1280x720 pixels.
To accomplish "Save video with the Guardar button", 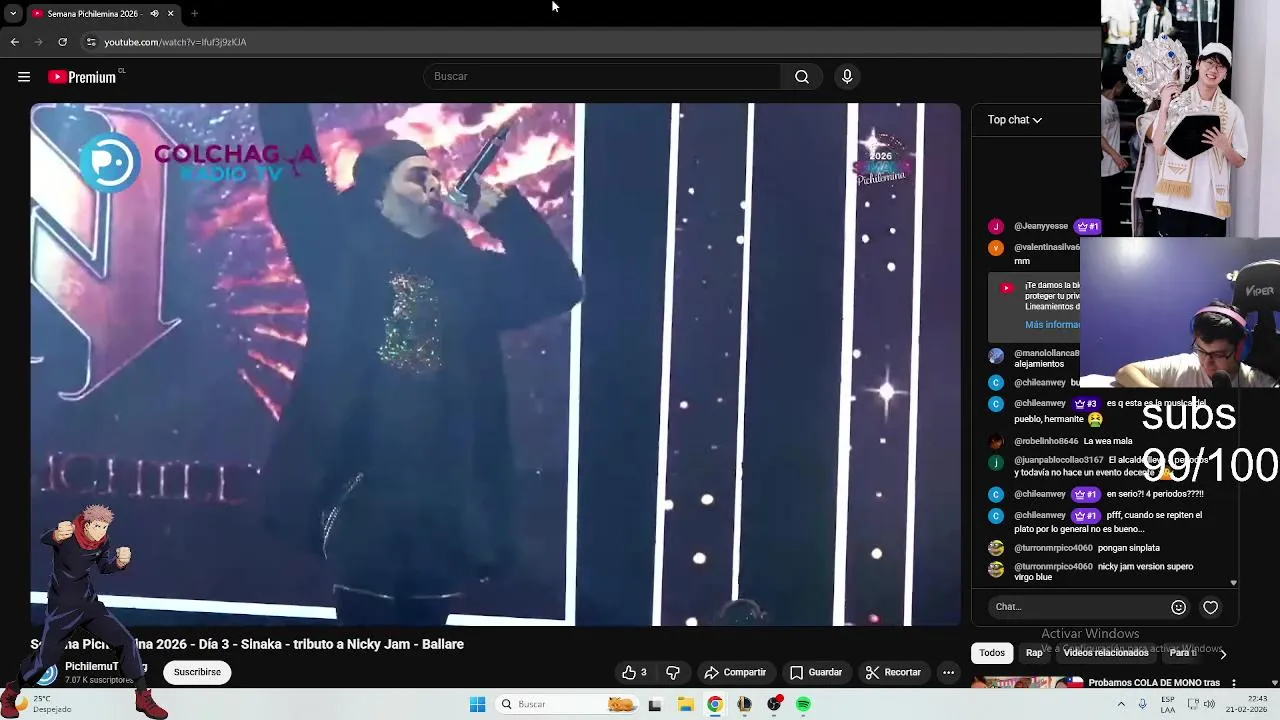I will pyautogui.click(x=816, y=672).
